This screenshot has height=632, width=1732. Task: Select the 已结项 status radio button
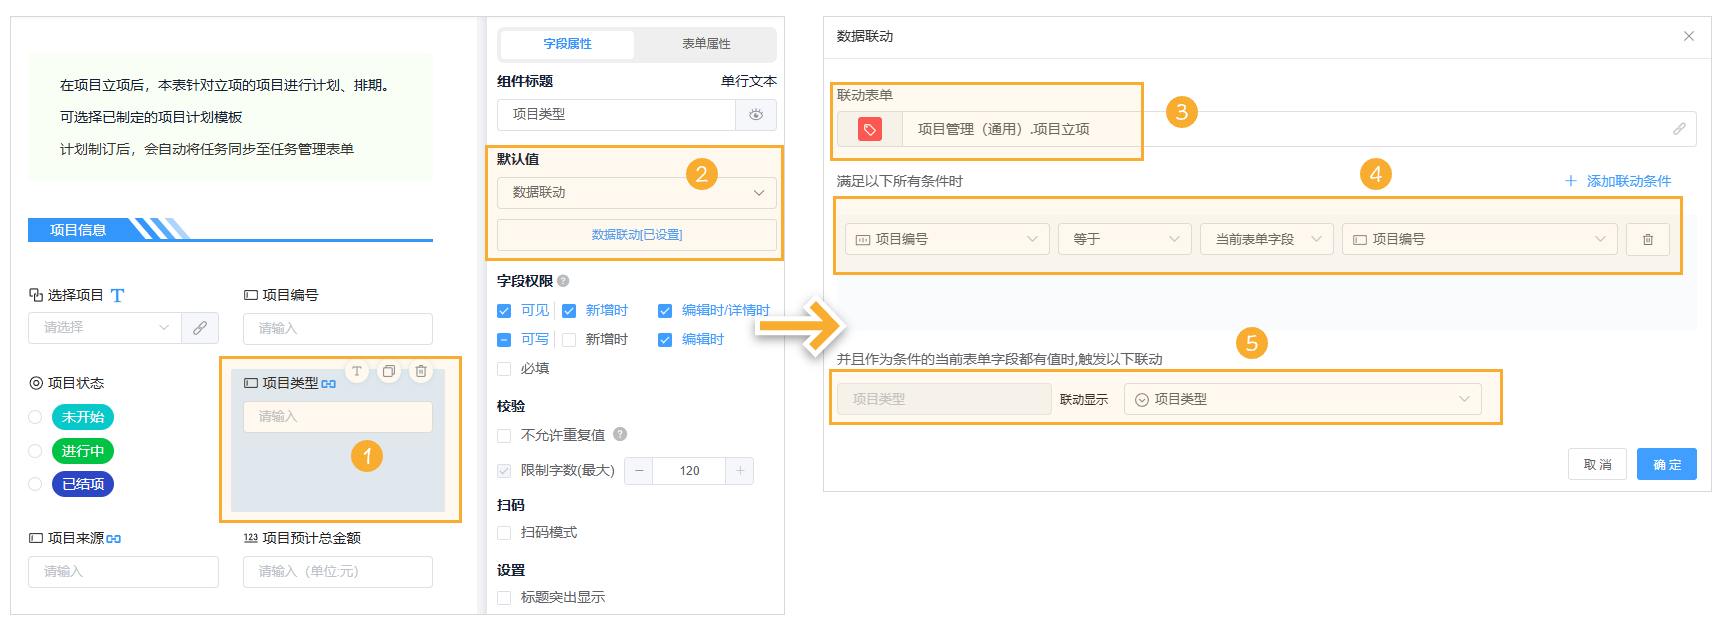pos(35,484)
